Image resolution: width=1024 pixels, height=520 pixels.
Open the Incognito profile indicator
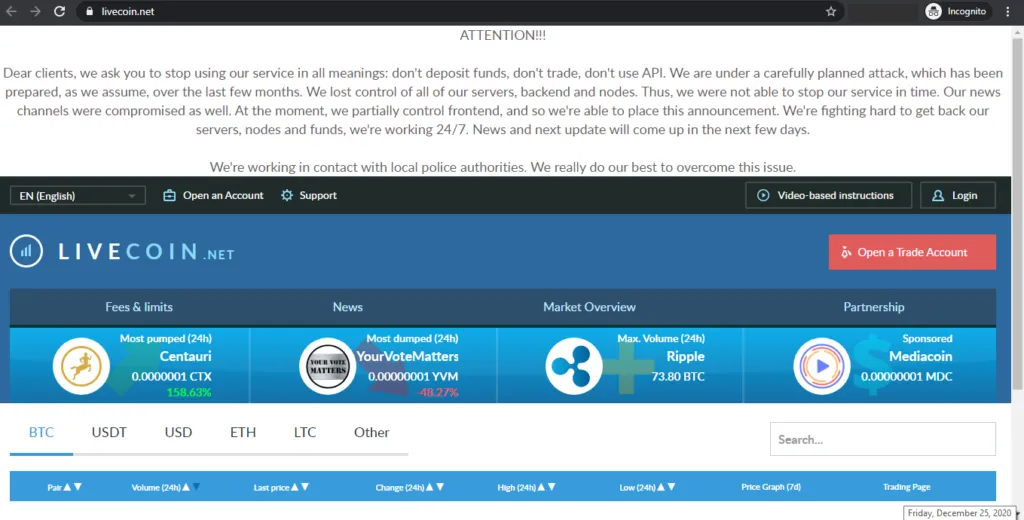(956, 11)
